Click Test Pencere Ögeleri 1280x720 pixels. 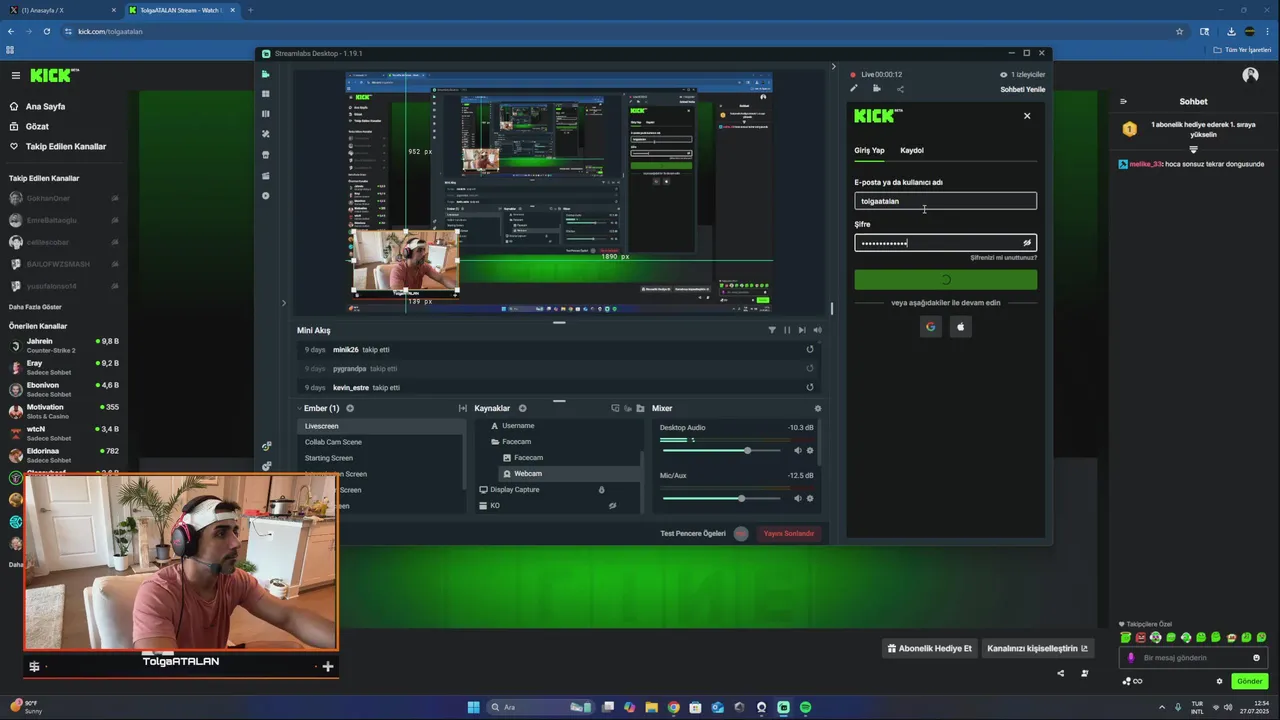[693, 533]
